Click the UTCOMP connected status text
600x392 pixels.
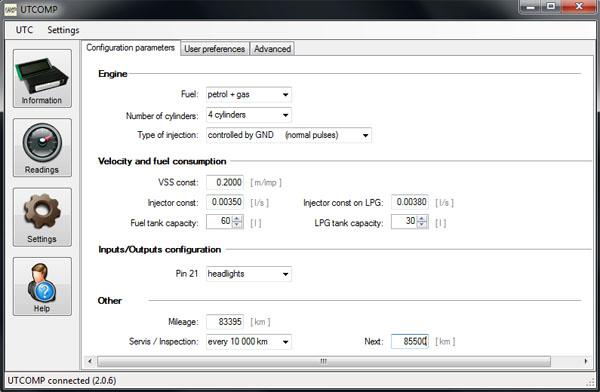coord(62,381)
